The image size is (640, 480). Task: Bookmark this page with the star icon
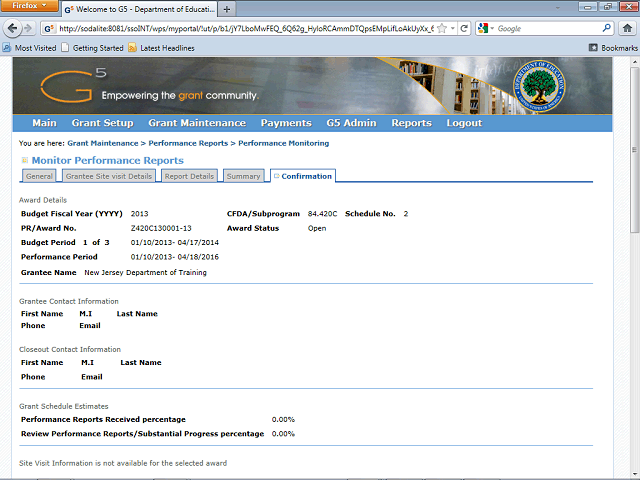[x=442, y=29]
